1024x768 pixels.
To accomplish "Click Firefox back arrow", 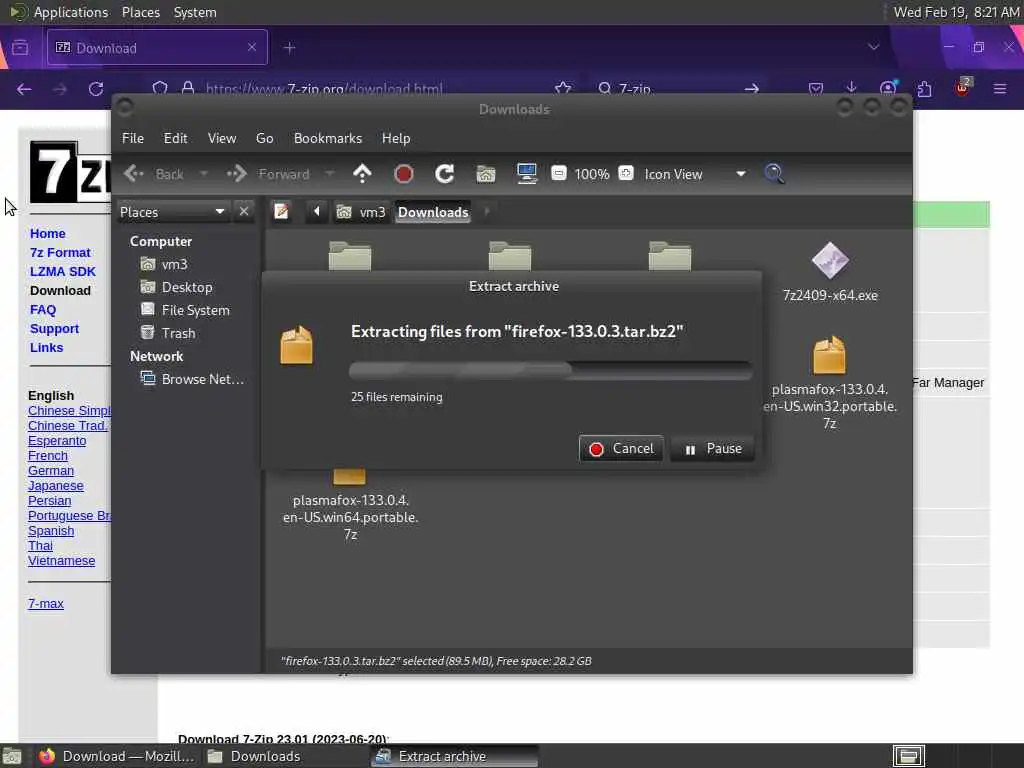I will [x=24, y=89].
